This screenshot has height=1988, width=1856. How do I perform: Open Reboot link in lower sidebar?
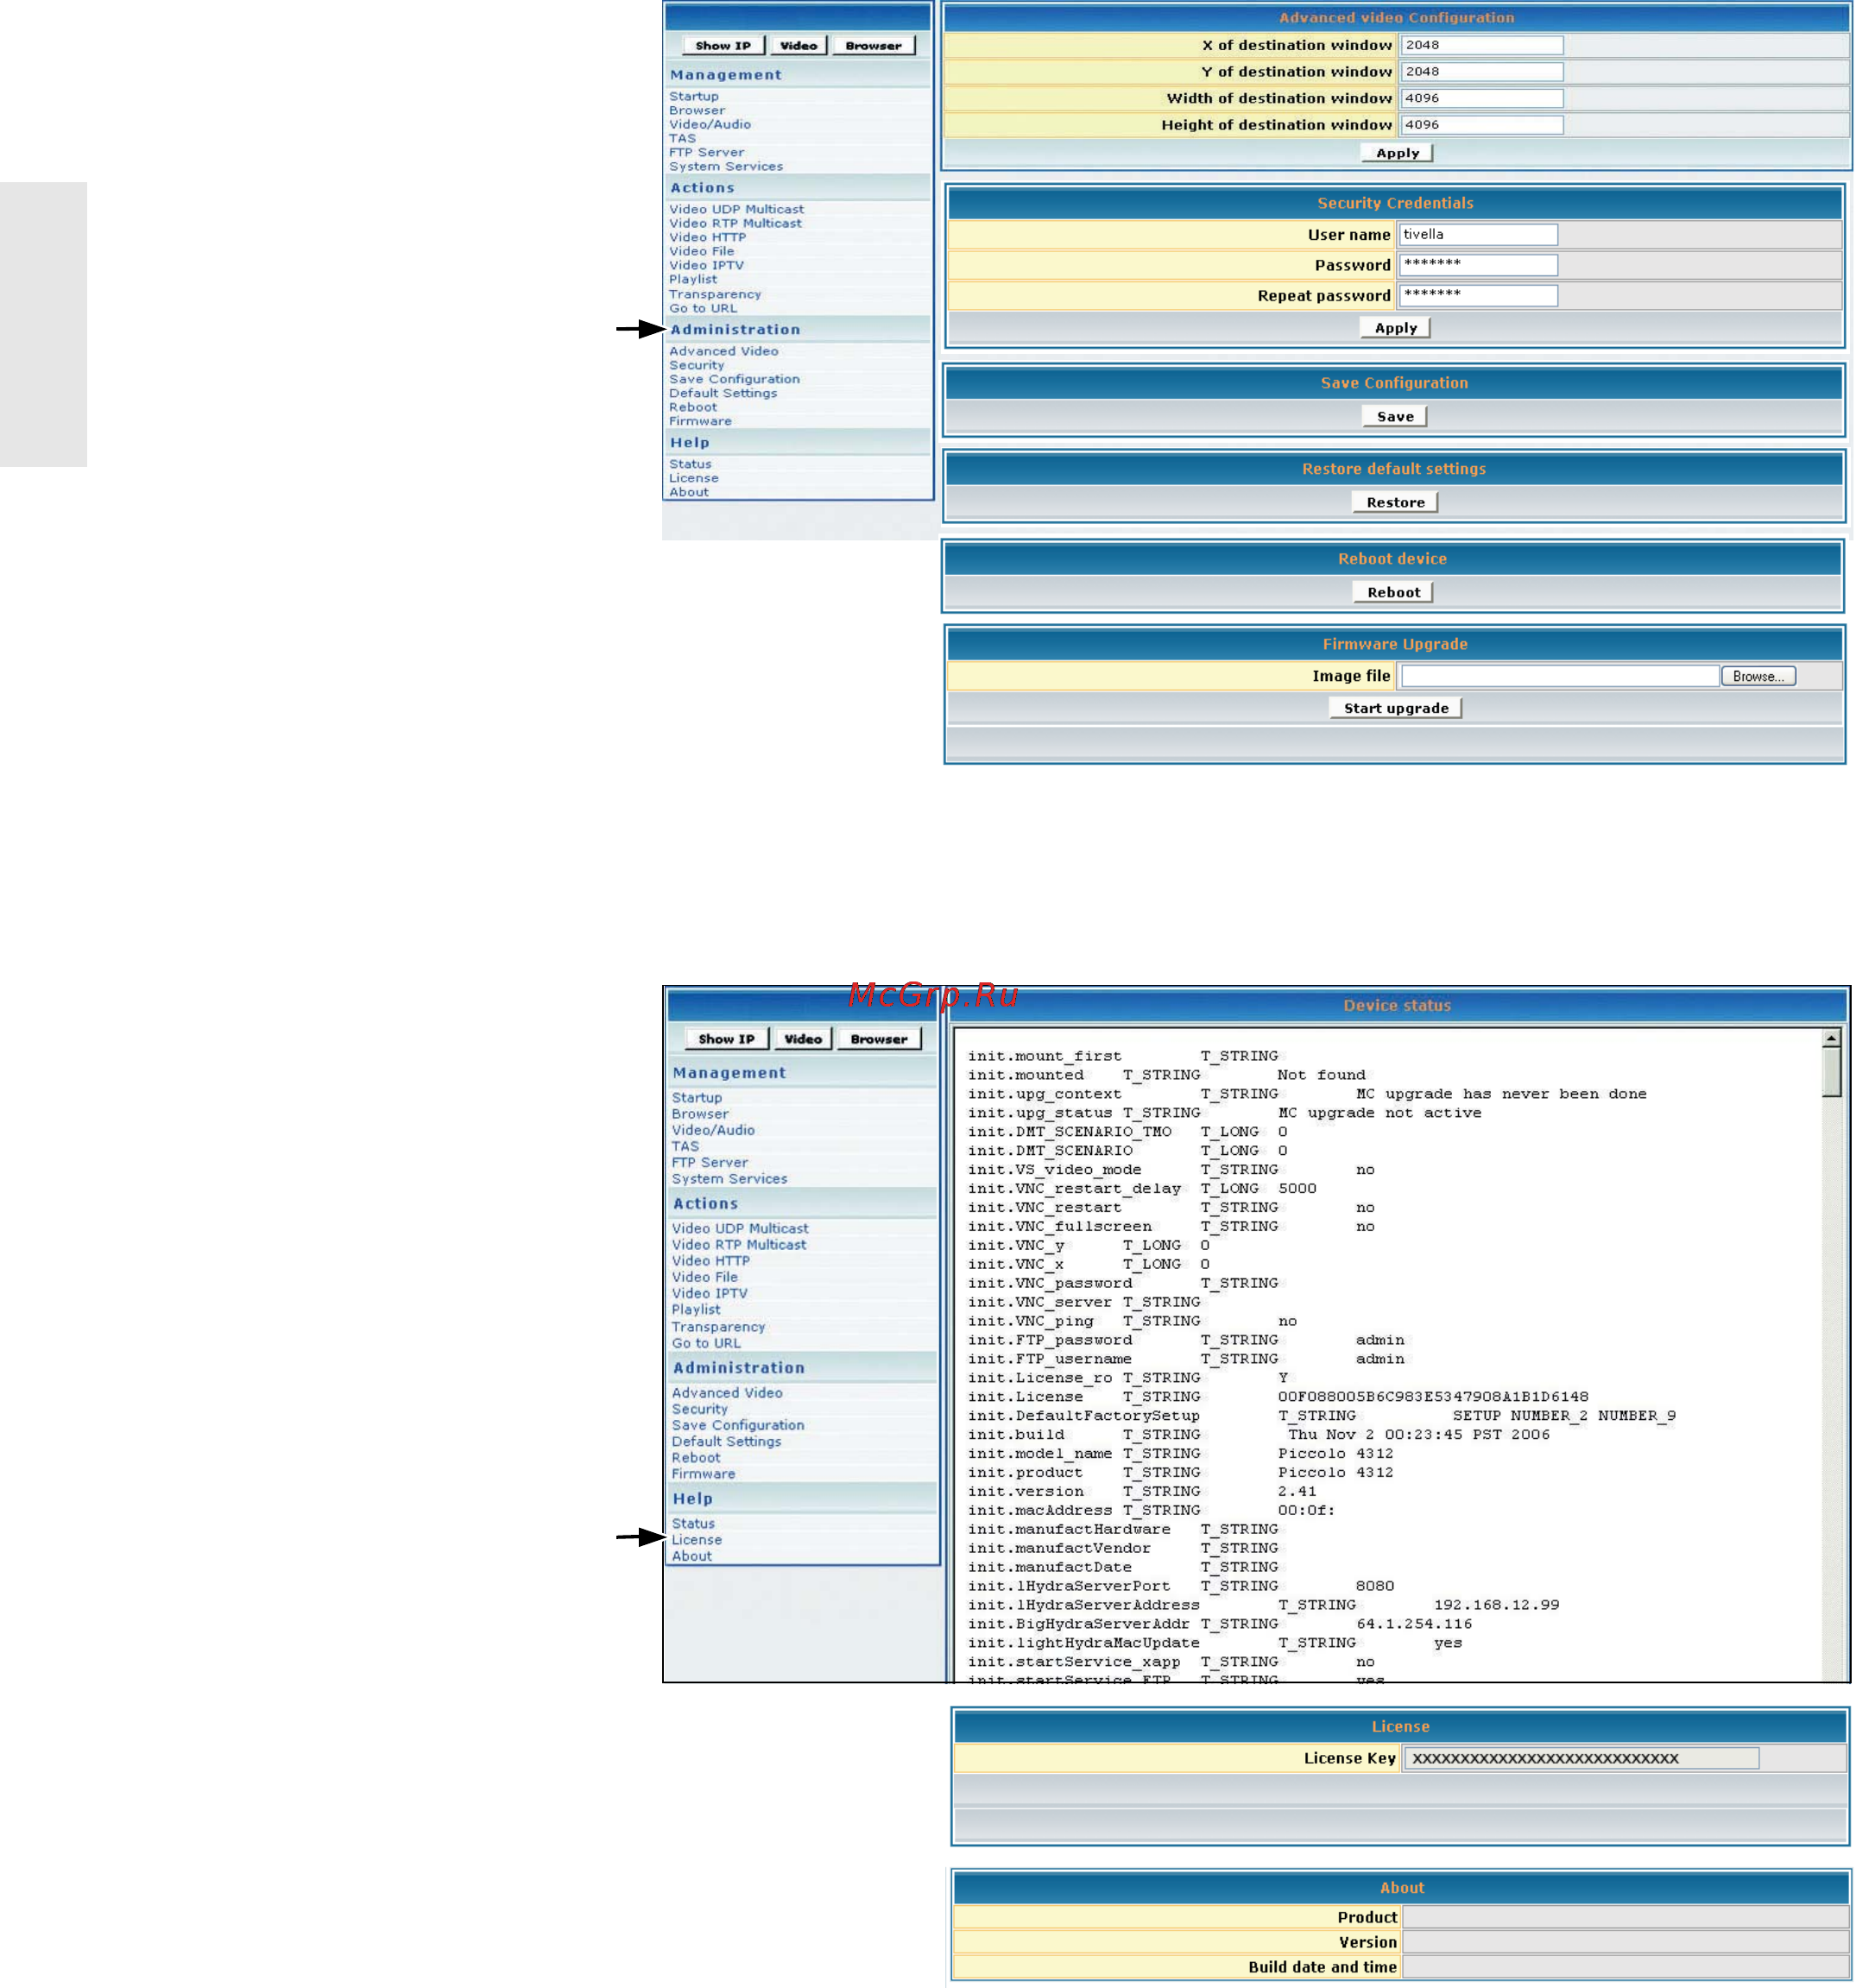click(696, 1459)
